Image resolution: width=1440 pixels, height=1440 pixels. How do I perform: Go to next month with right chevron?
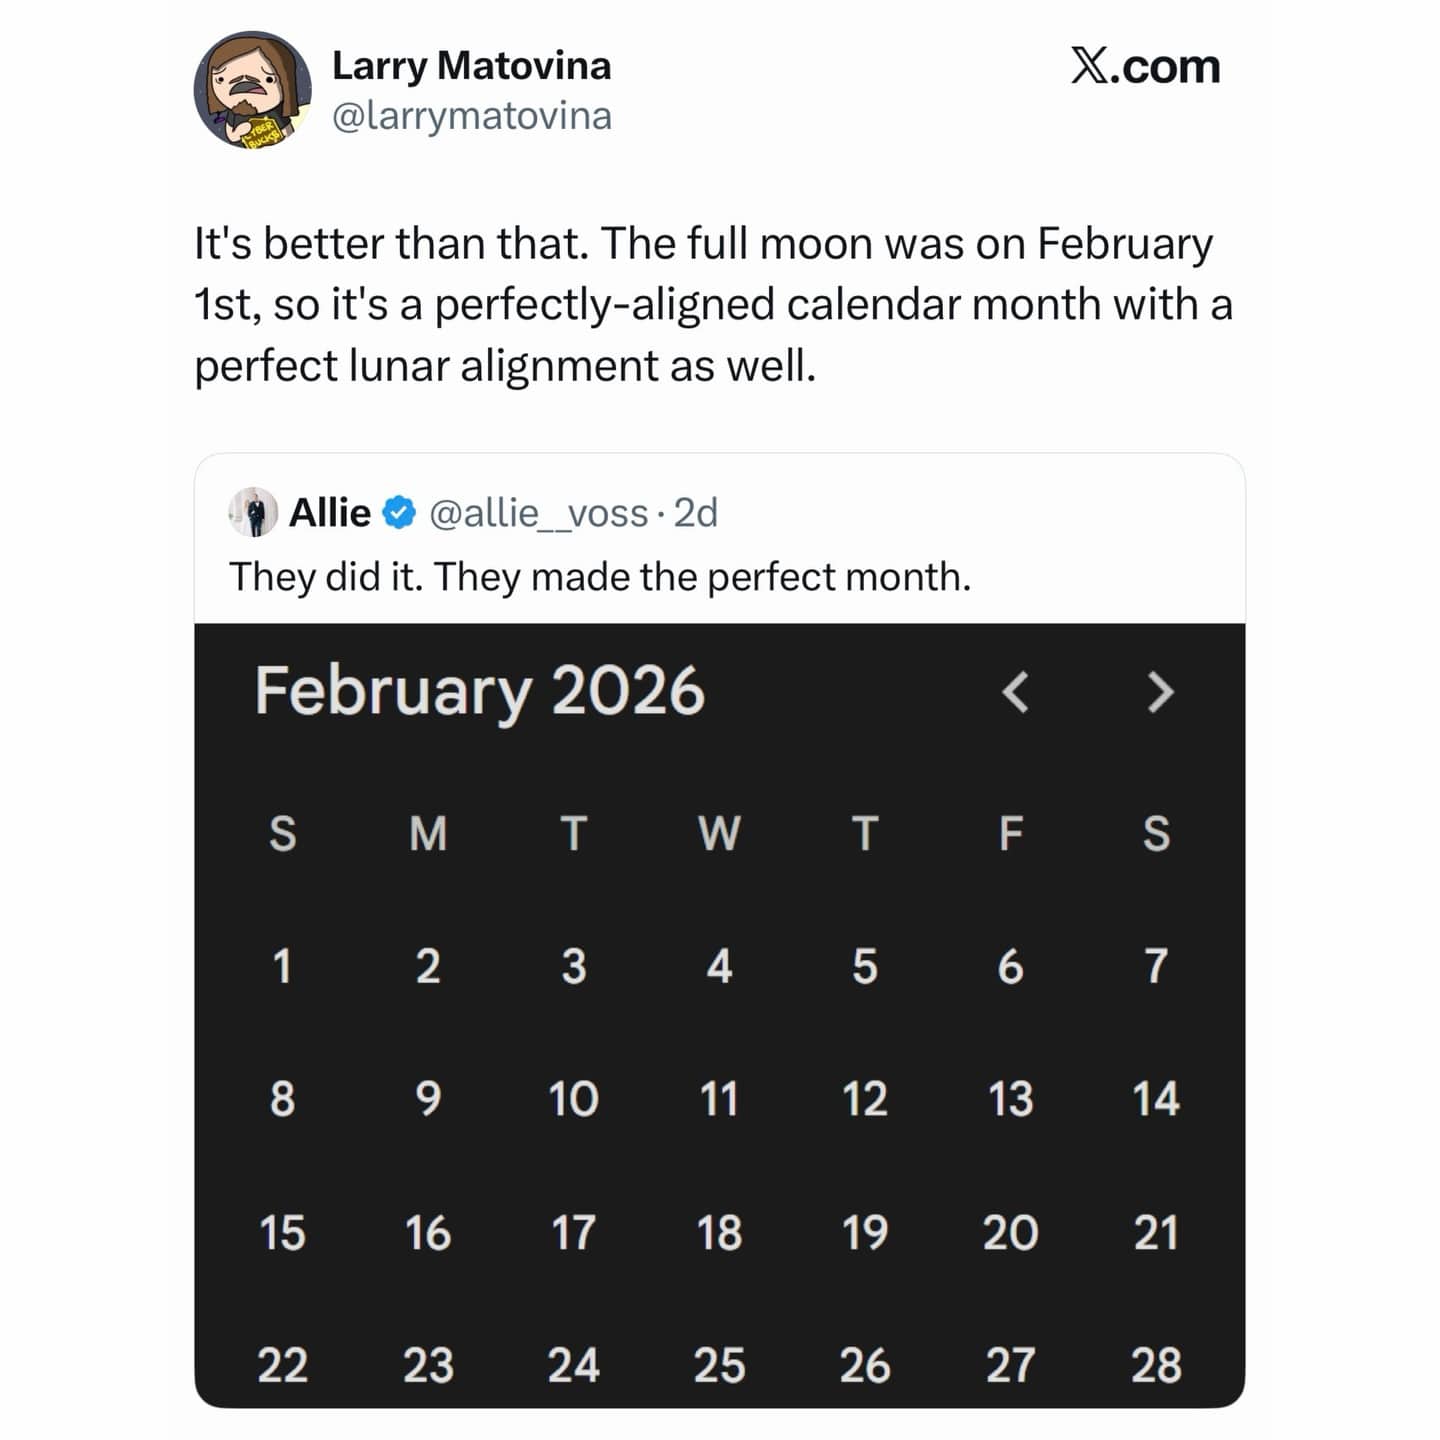(x=1160, y=691)
